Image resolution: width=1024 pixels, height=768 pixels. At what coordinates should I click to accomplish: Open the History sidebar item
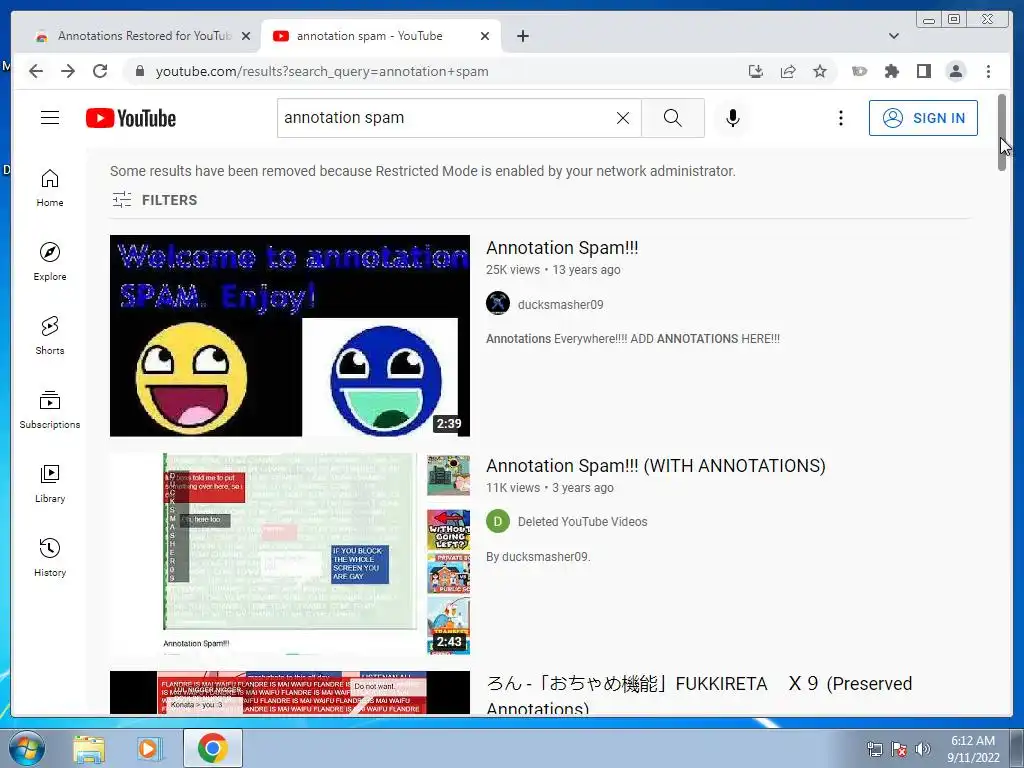tap(50, 557)
